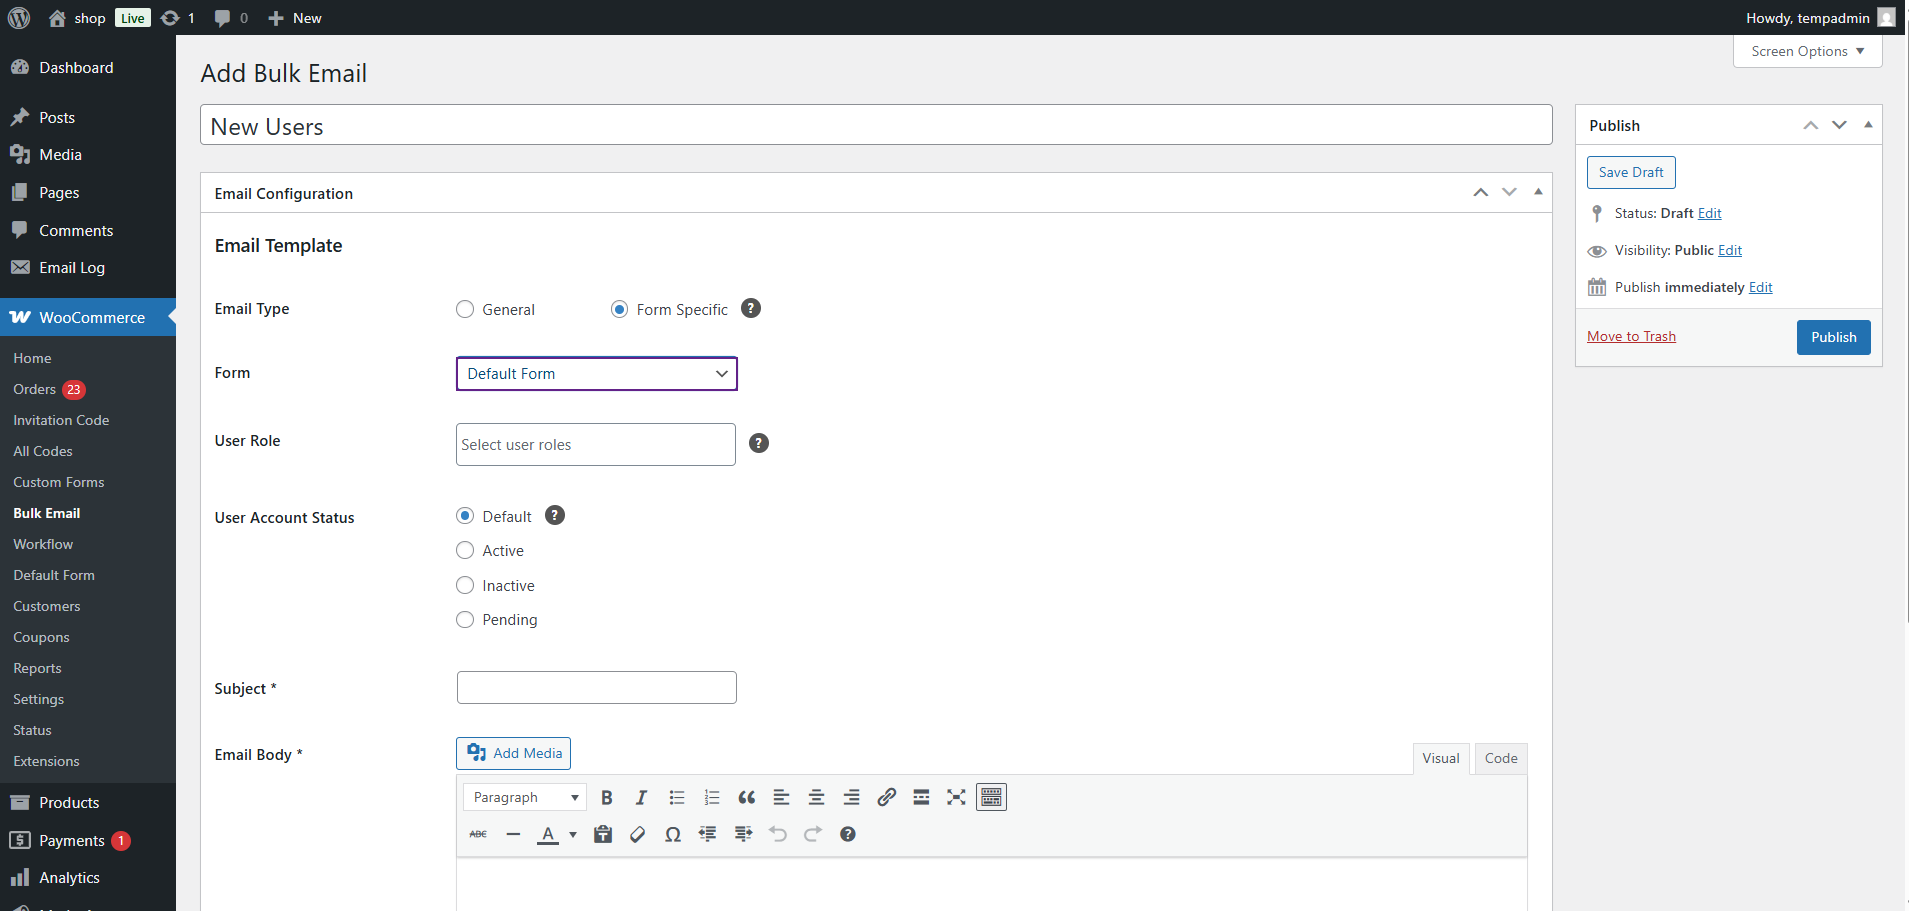The width and height of the screenshot is (1909, 911).
Task: Open Custom Forms in WooCommerce menu
Action: point(59,483)
